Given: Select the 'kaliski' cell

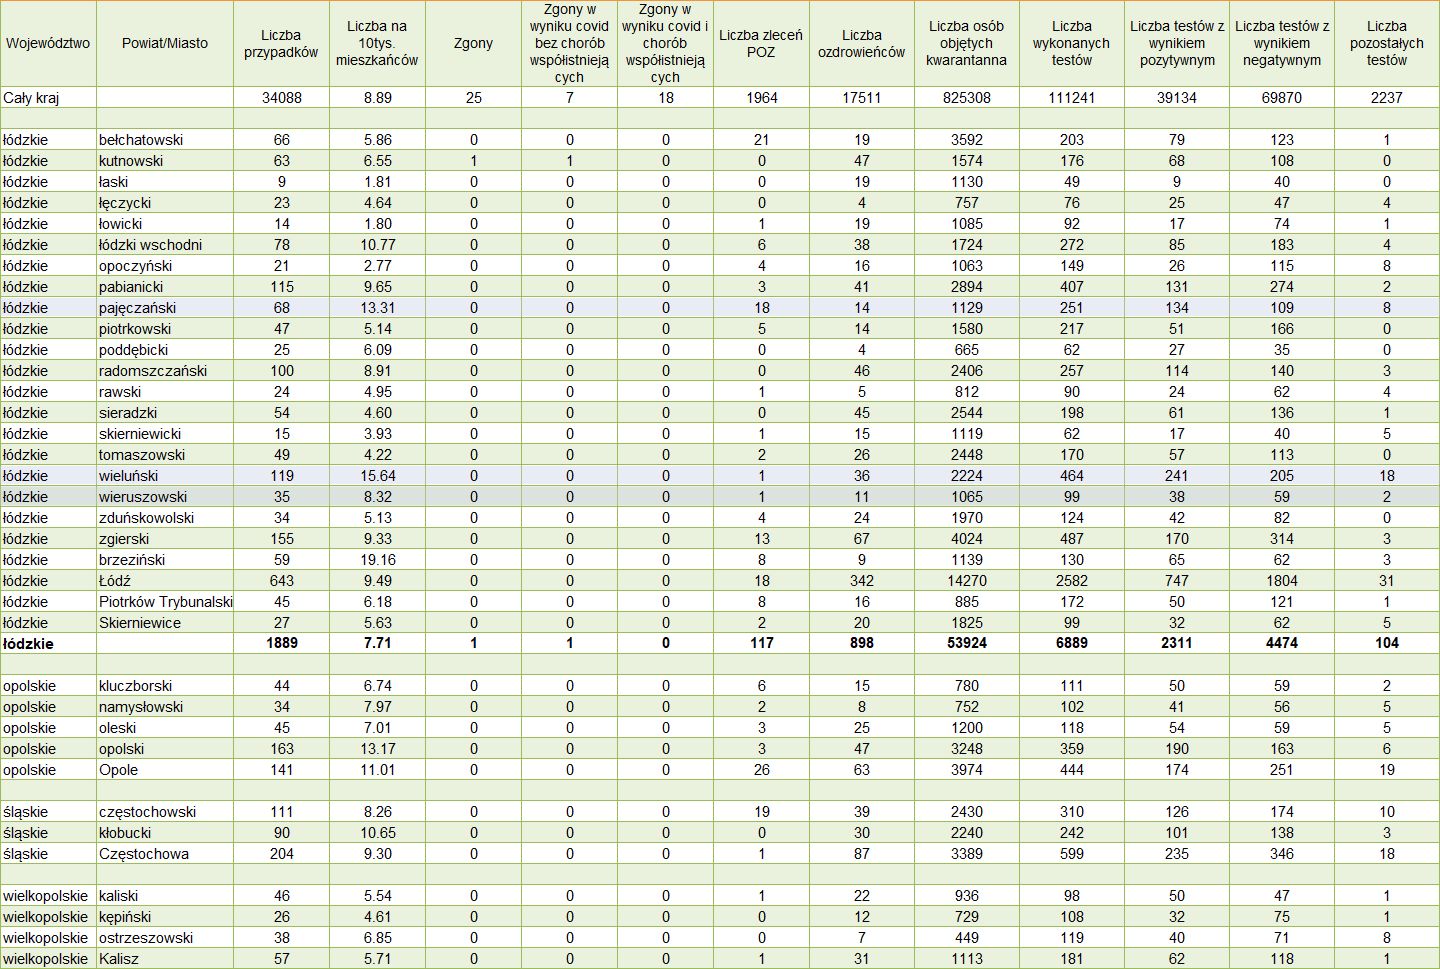Looking at the screenshot, I should [165, 896].
